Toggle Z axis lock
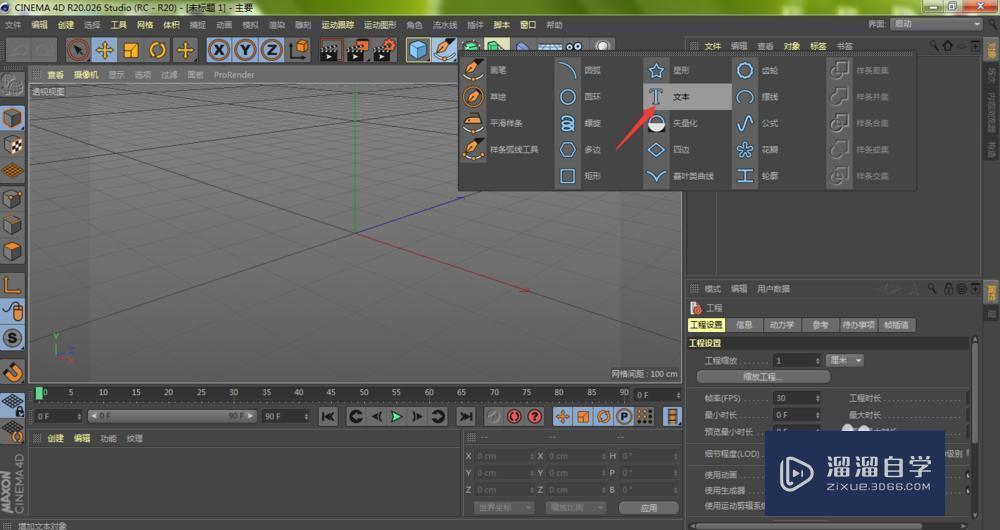 (x=272, y=50)
